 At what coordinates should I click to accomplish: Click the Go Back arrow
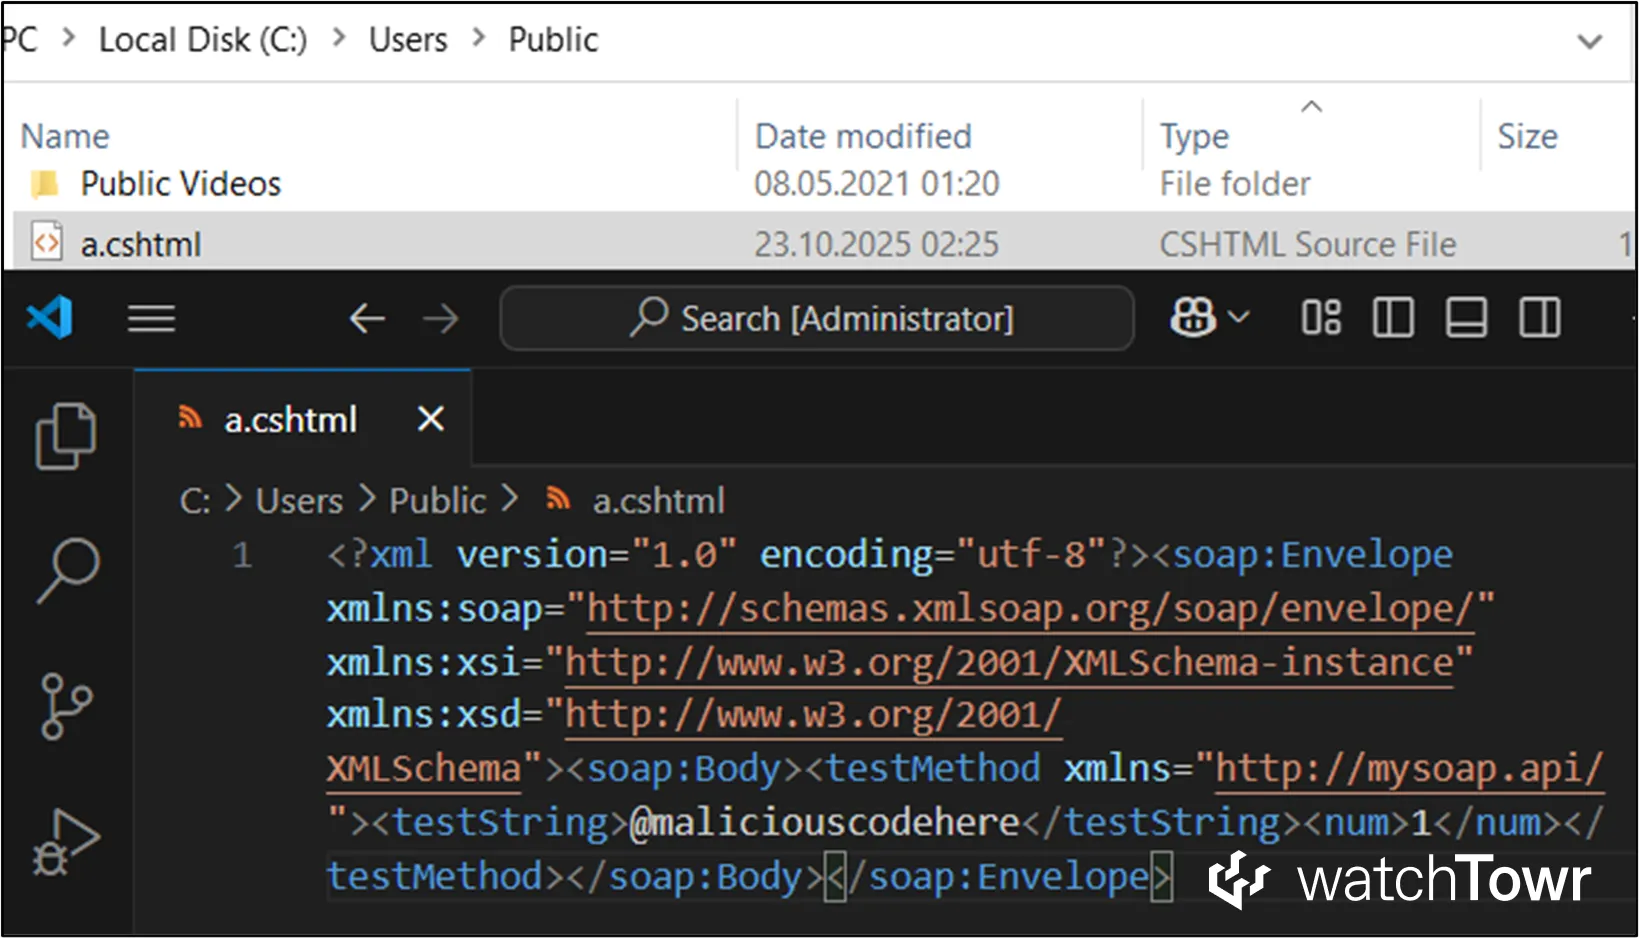367,319
